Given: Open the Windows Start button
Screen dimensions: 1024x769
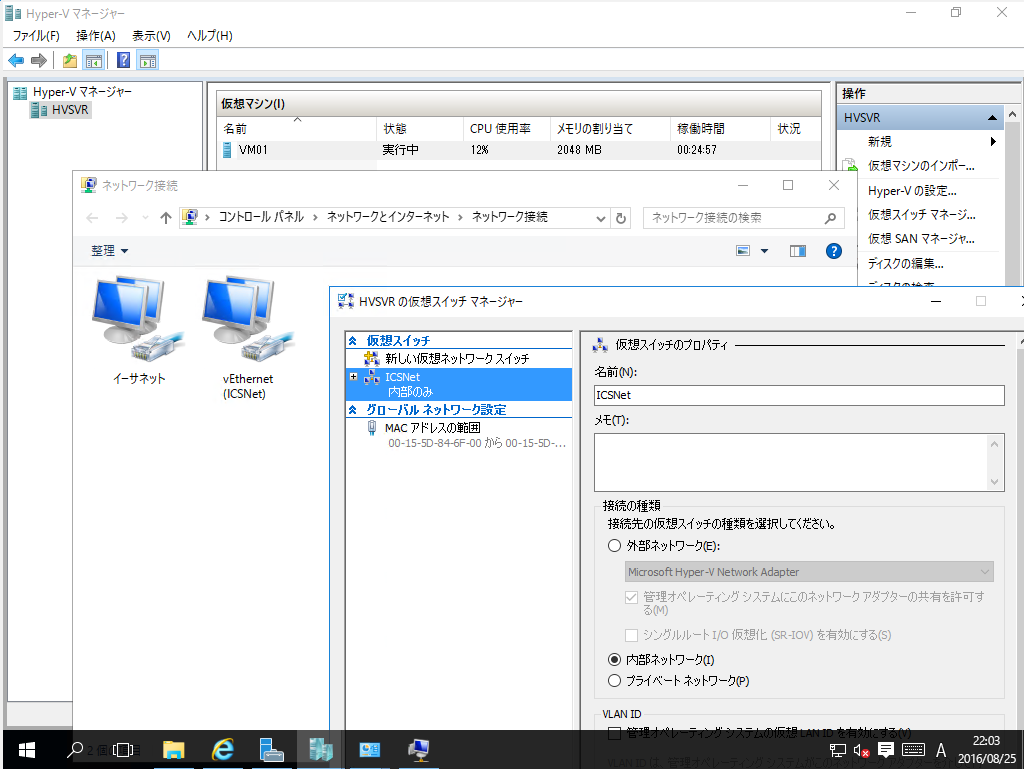Looking at the screenshot, I should (27, 750).
